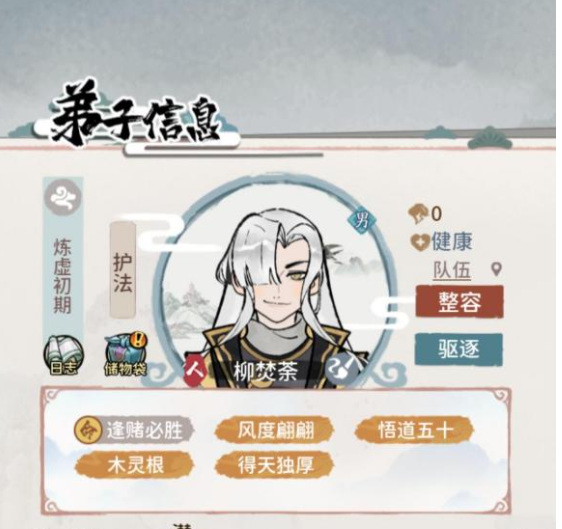Select the 护法 role tag
Viewport: 562px width, 529px height.
tap(122, 269)
